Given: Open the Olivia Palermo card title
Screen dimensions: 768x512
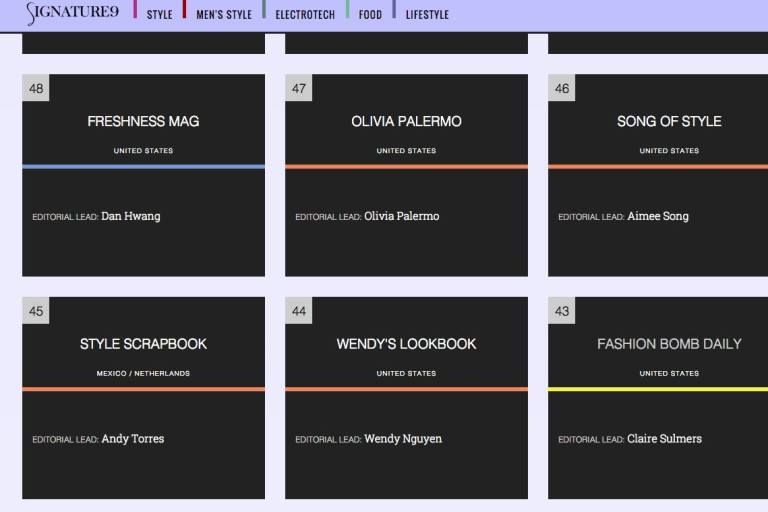Looking at the screenshot, I should tap(406, 121).
